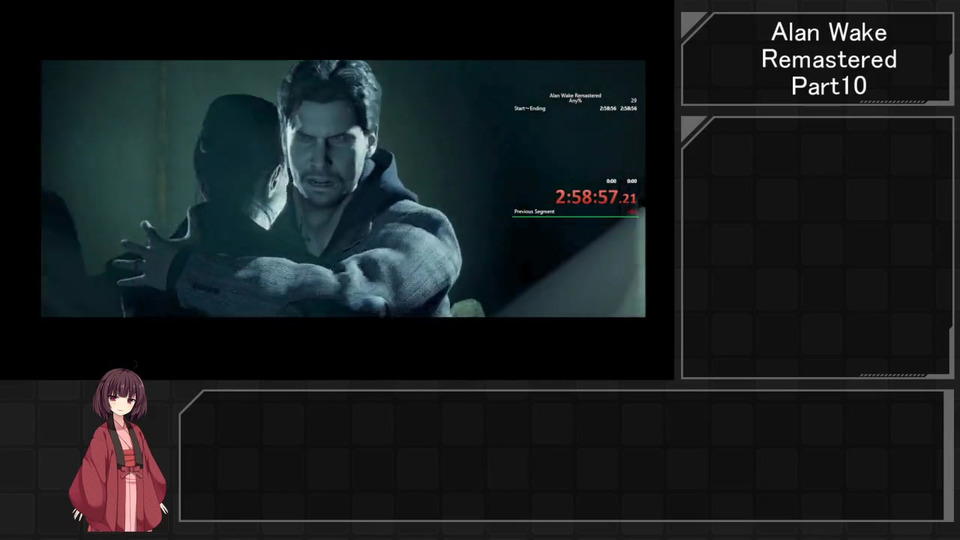
Task: Click the anime avatar in red kimono
Action: [119, 450]
